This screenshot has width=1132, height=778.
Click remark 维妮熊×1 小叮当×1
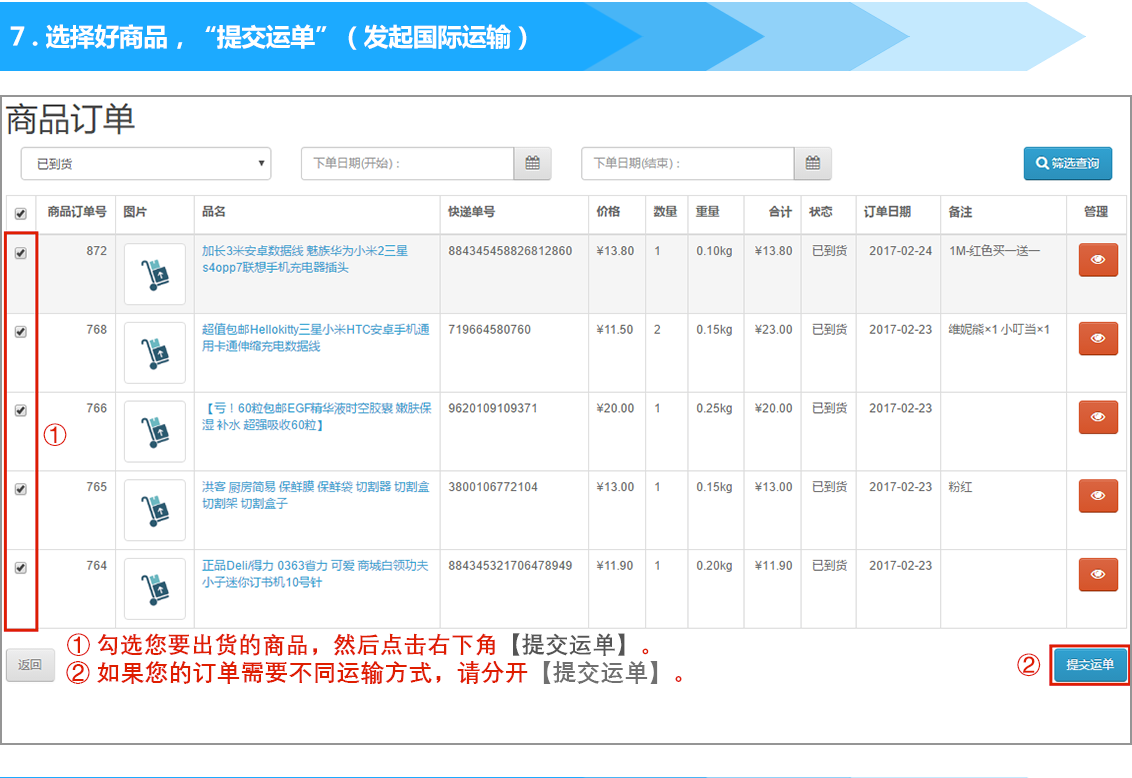[x=999, y=330]
